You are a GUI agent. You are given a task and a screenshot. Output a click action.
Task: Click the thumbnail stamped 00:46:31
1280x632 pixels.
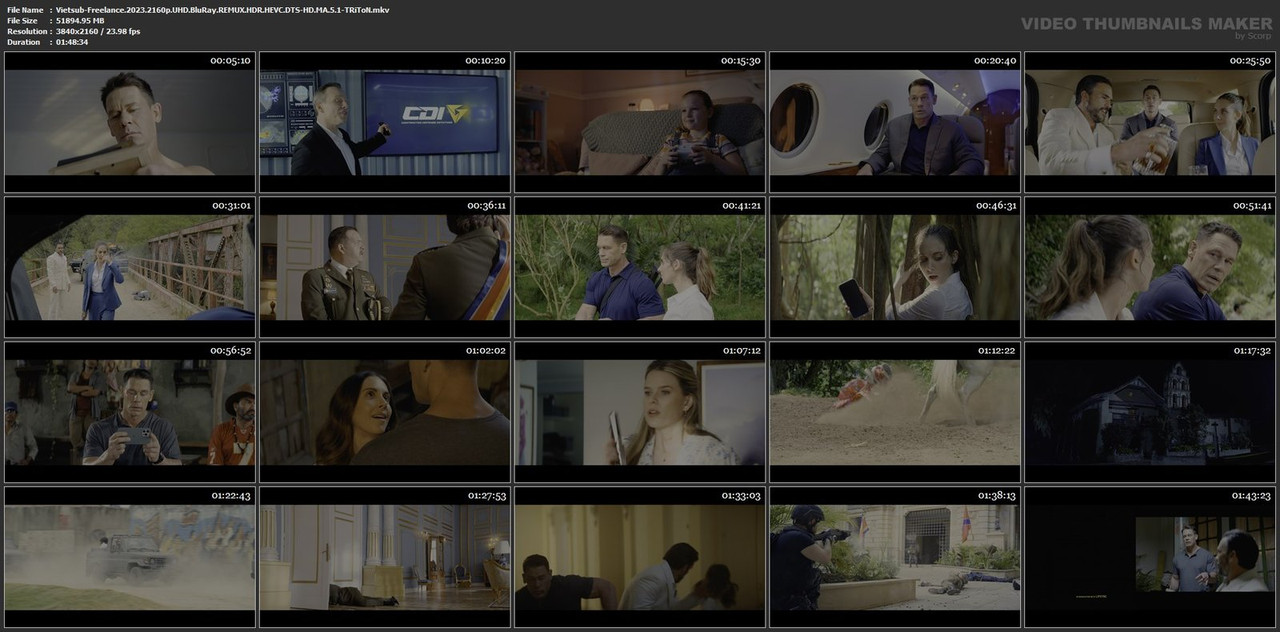tap(895, 267)
